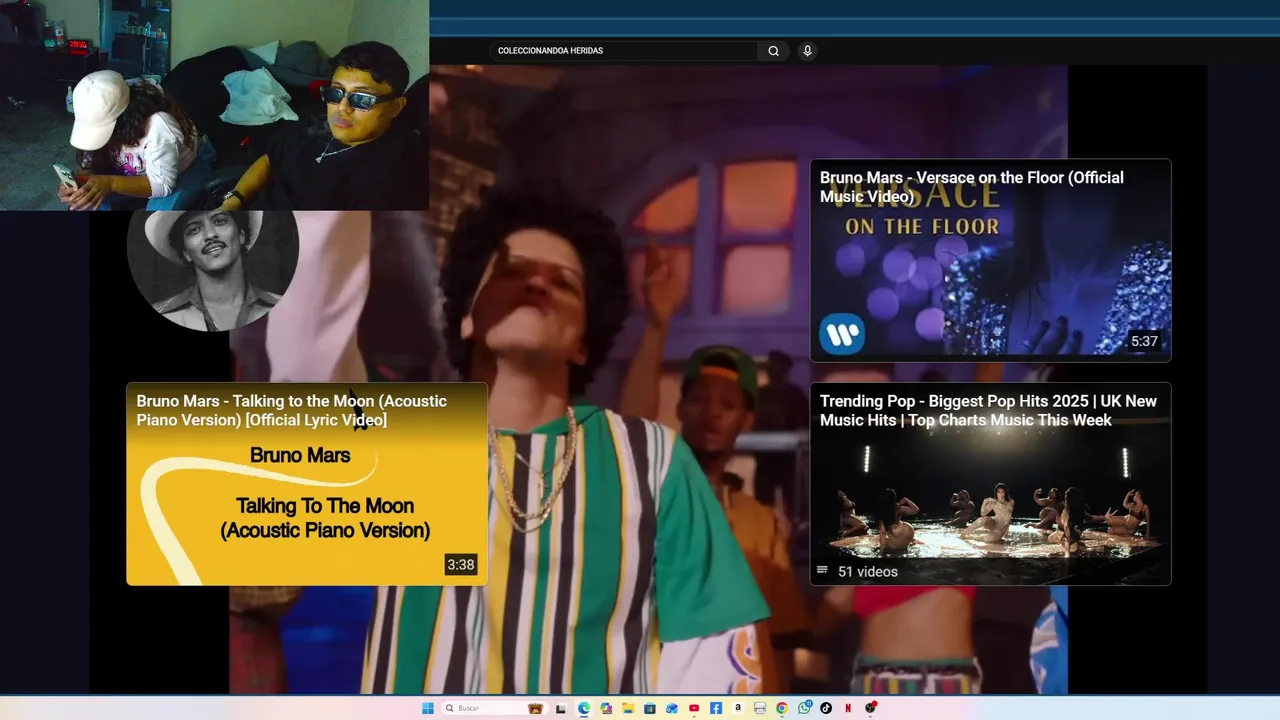
Task: Open Outlook mail from the taskbar
Action: [x=672, y=708]
